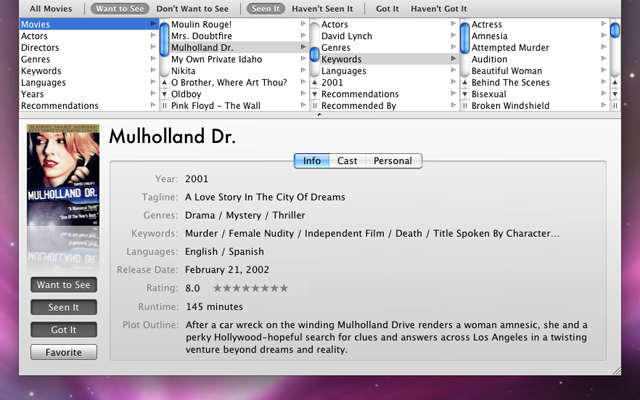Toggle the Want to See filter
This screenshot has height=400, width=640.
(x=118, y=8)
